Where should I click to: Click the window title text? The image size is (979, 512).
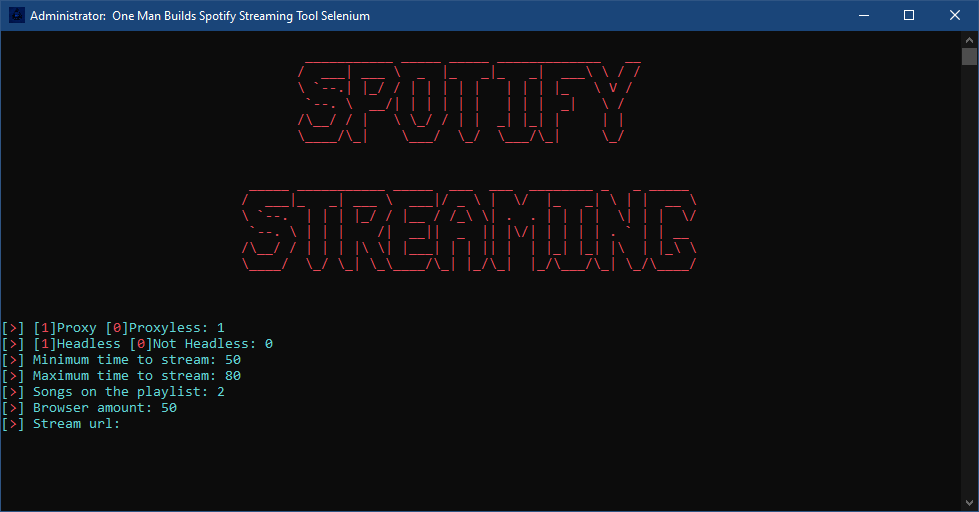[200, 16]
